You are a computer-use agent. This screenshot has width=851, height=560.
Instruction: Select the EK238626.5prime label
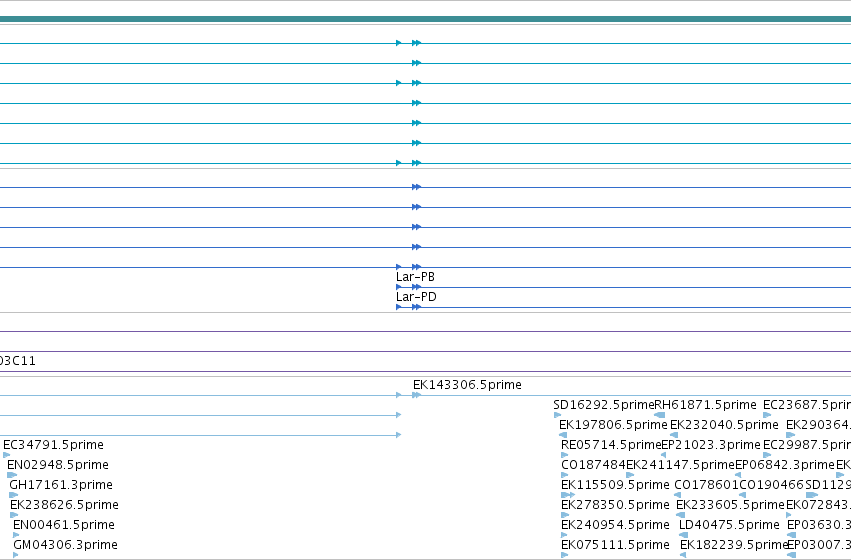coord(64,505)
